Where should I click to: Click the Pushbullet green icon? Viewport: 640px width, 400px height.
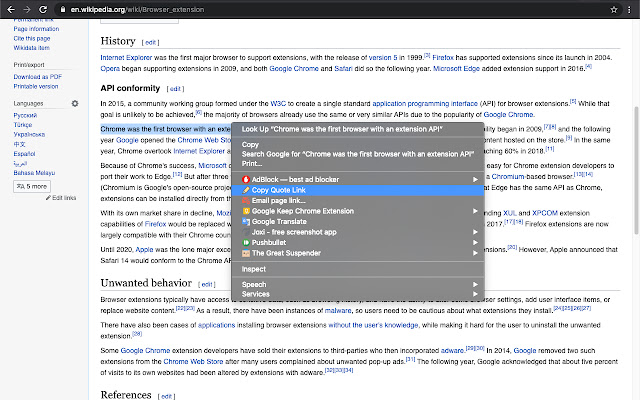[246, 243]
